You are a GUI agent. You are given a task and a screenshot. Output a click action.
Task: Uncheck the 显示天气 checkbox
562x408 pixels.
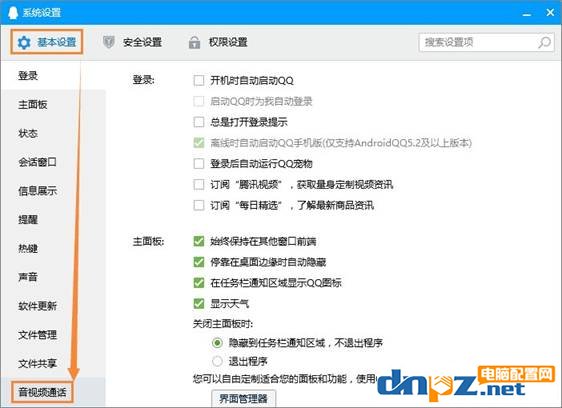199,304
